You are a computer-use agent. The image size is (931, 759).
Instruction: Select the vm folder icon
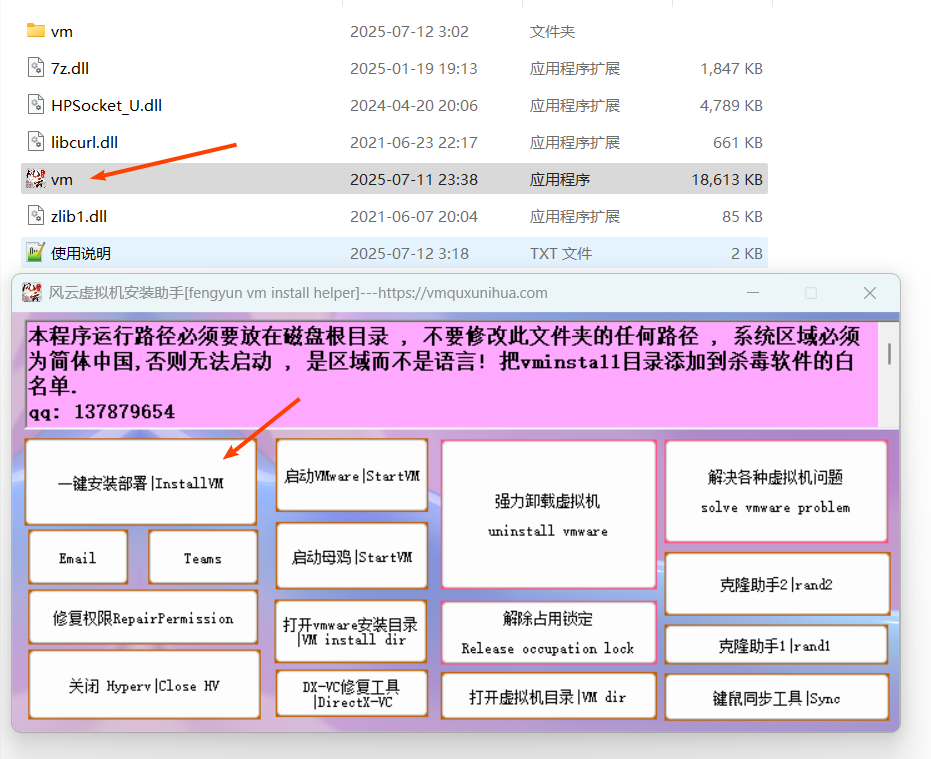click(x=35, y=31)
